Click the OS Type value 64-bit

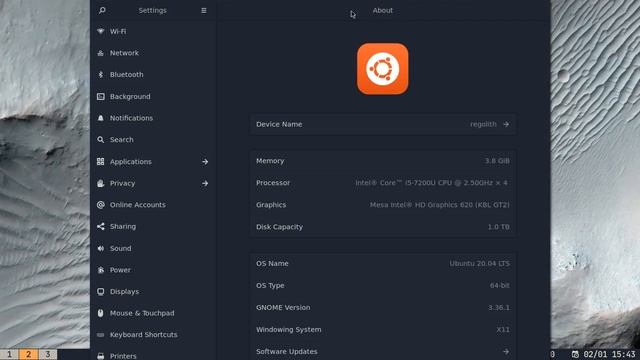pyautogui.click(x=500, y=286)
